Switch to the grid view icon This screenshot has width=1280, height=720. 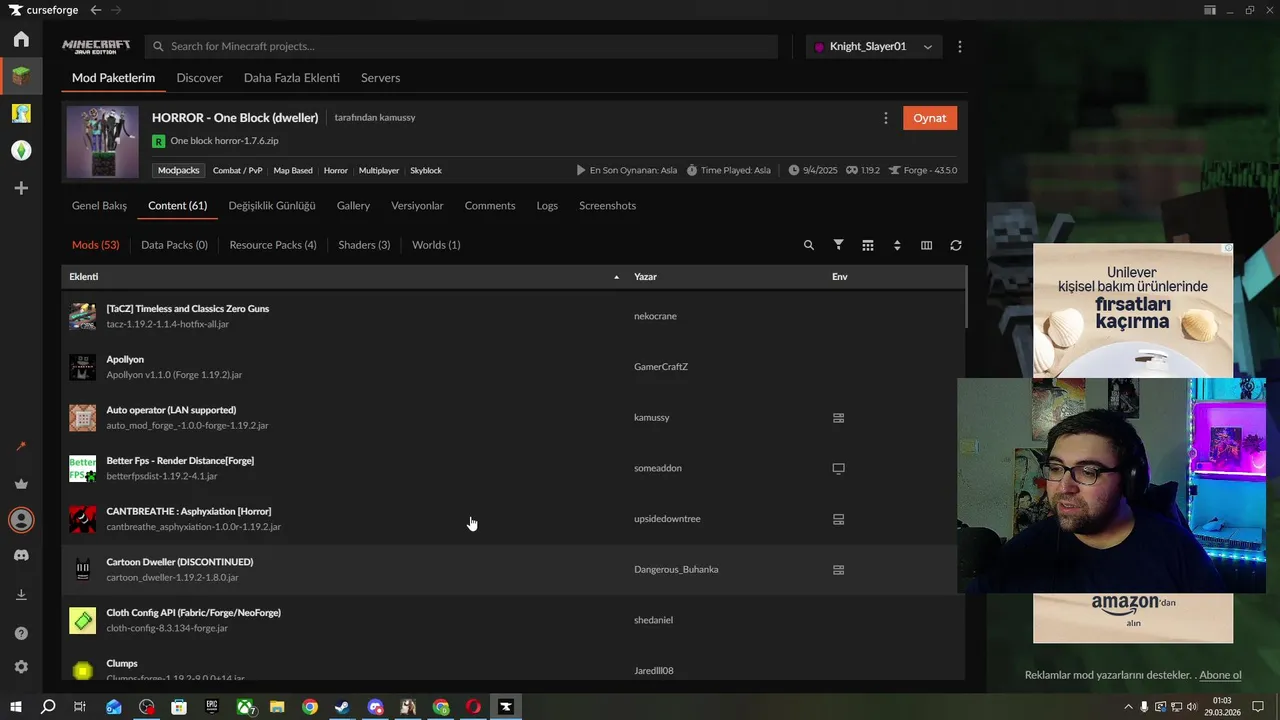tap(868, 245)
